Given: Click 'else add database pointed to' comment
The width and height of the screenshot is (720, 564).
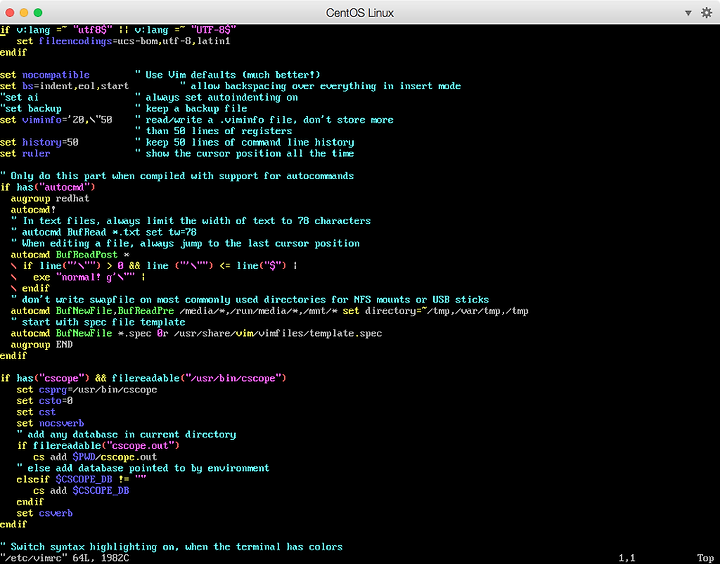Looking at the screenshot, I should pos(143,468).
